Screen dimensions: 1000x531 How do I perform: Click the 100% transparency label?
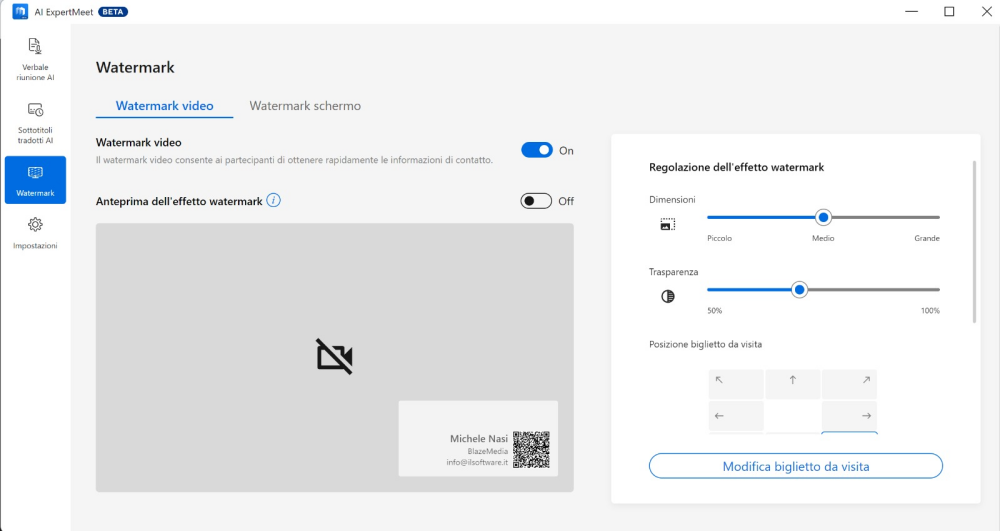(x=930, y=311)
